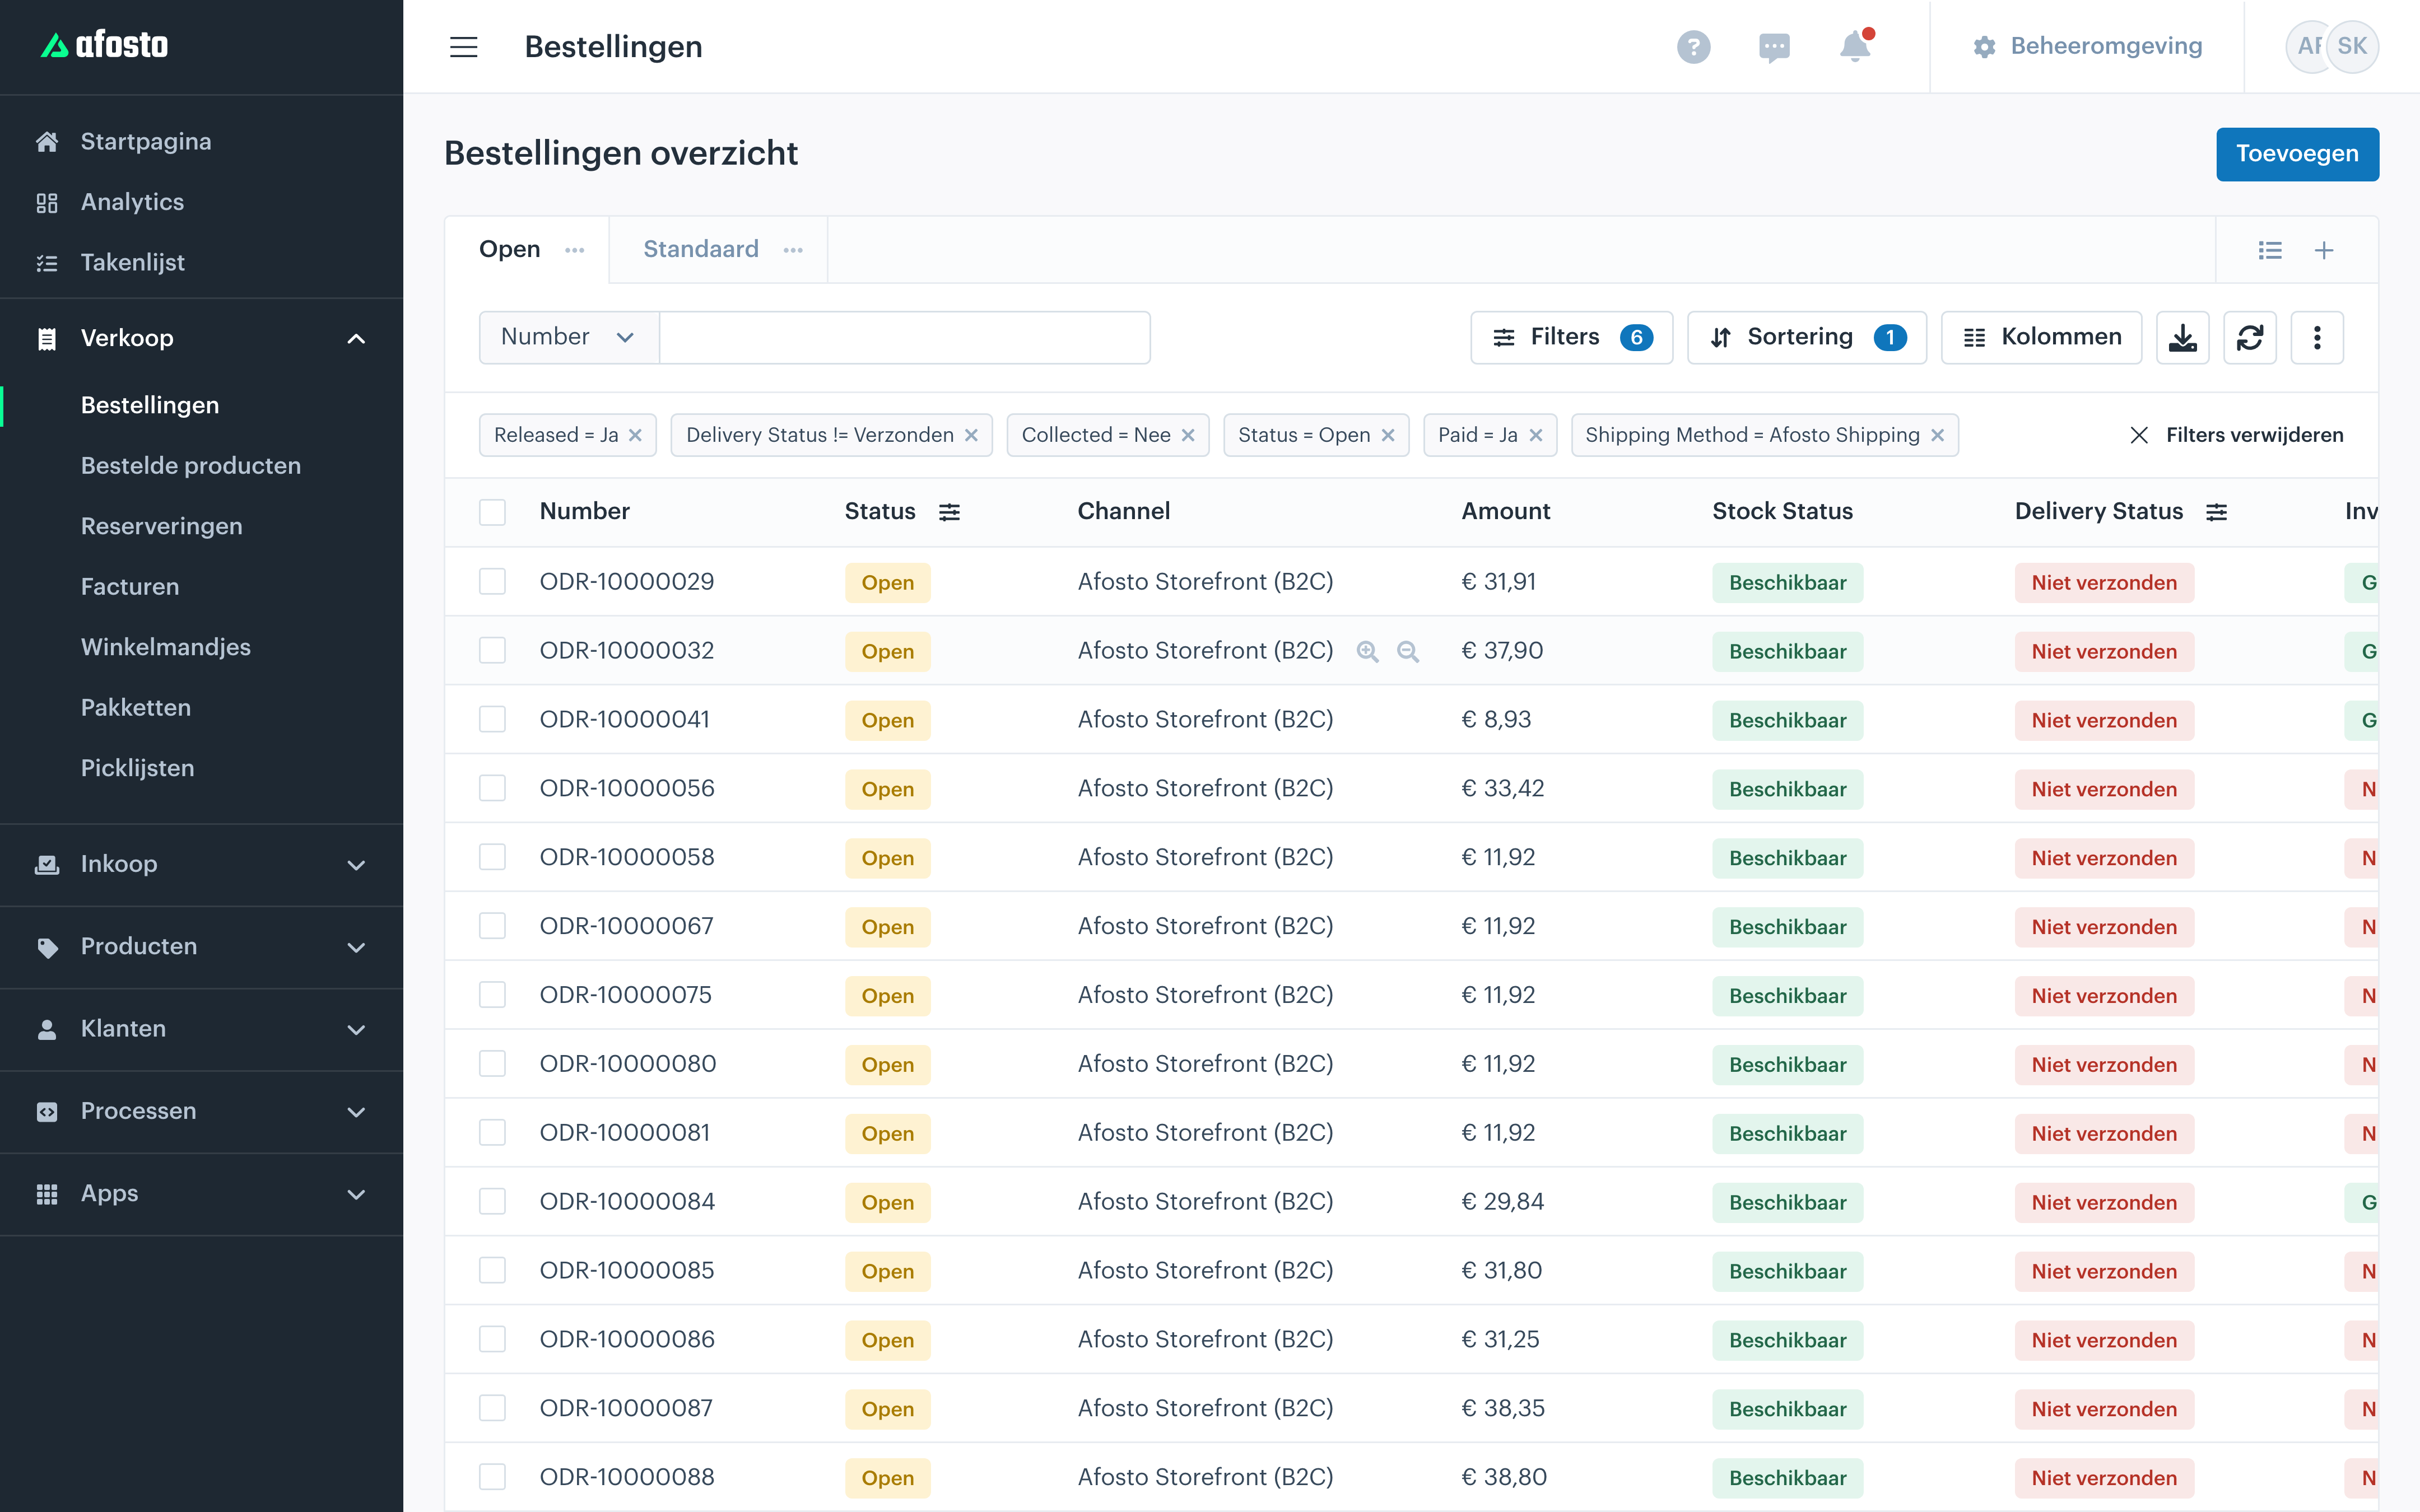Open Facturen in the sidebar
2420x1512 pixels.
click(x=130, y=586)
